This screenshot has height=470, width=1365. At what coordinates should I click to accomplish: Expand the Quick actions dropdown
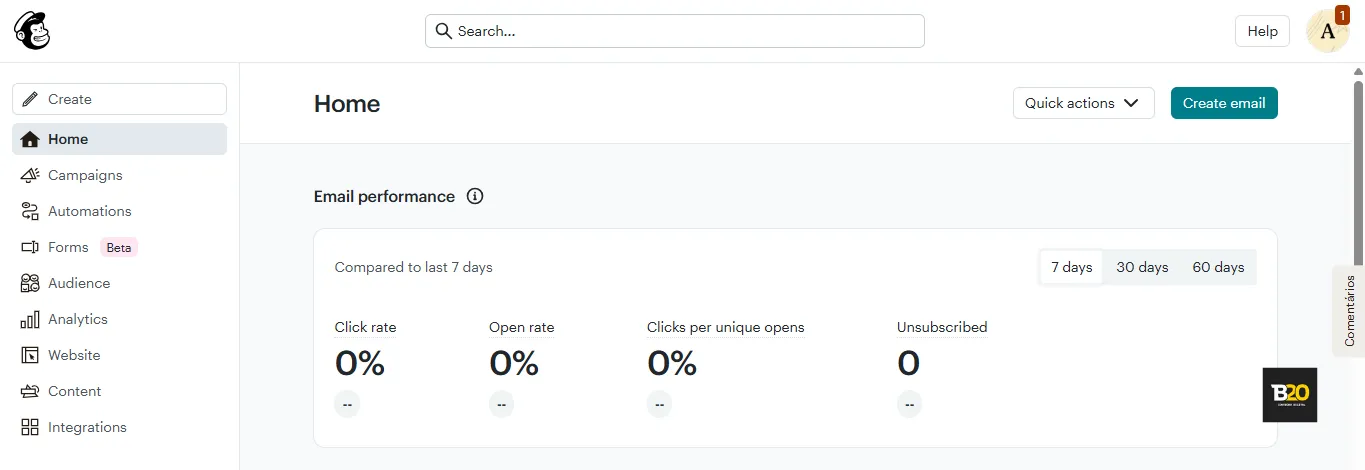[1083, 103]
